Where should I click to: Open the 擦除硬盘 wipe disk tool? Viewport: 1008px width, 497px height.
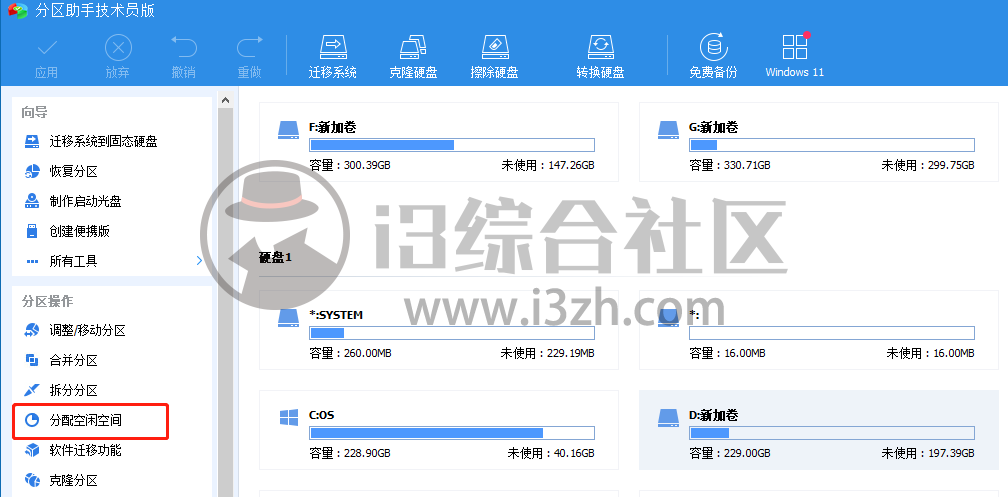[494, 57]
